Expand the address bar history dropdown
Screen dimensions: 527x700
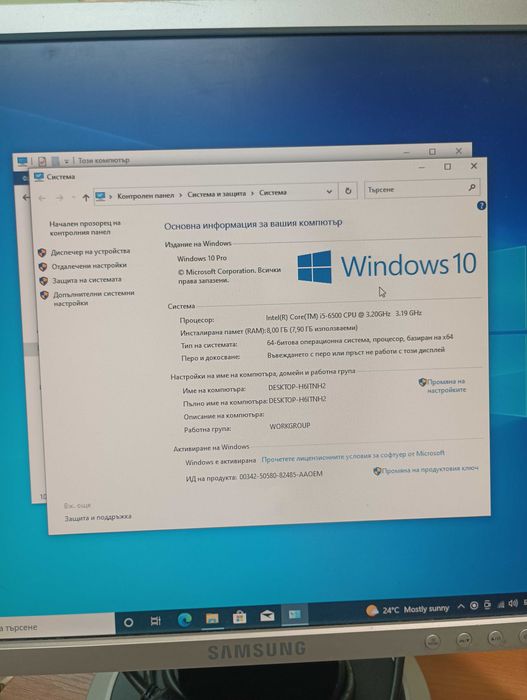tap(329, 192)
